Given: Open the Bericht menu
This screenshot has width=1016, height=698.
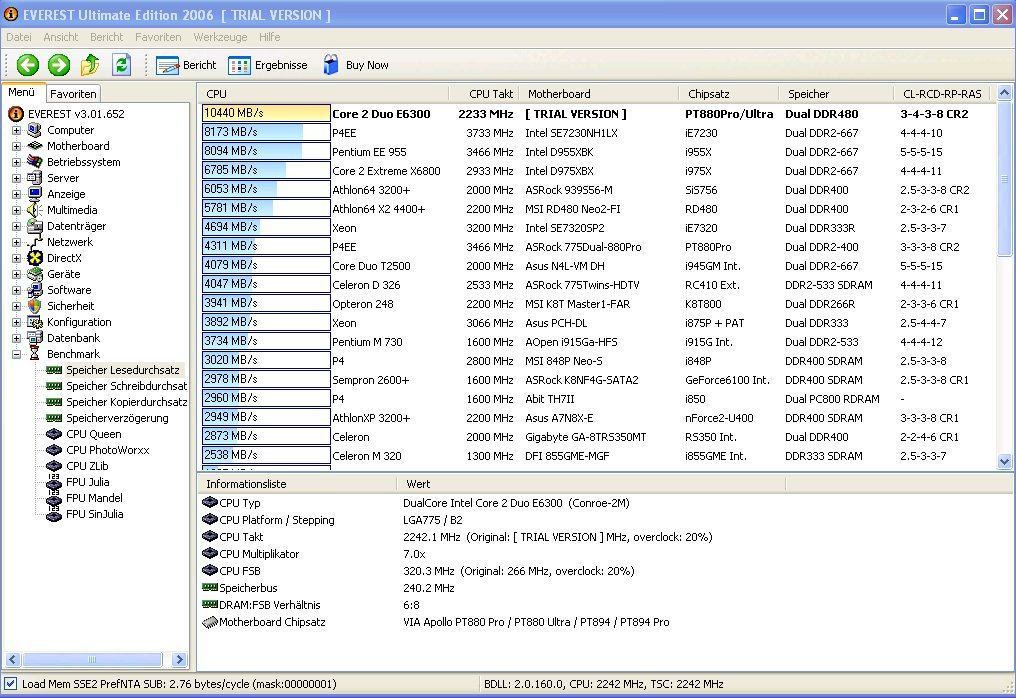Looking at the screenshot, I should pyautogui.click(x=106, y=37).
